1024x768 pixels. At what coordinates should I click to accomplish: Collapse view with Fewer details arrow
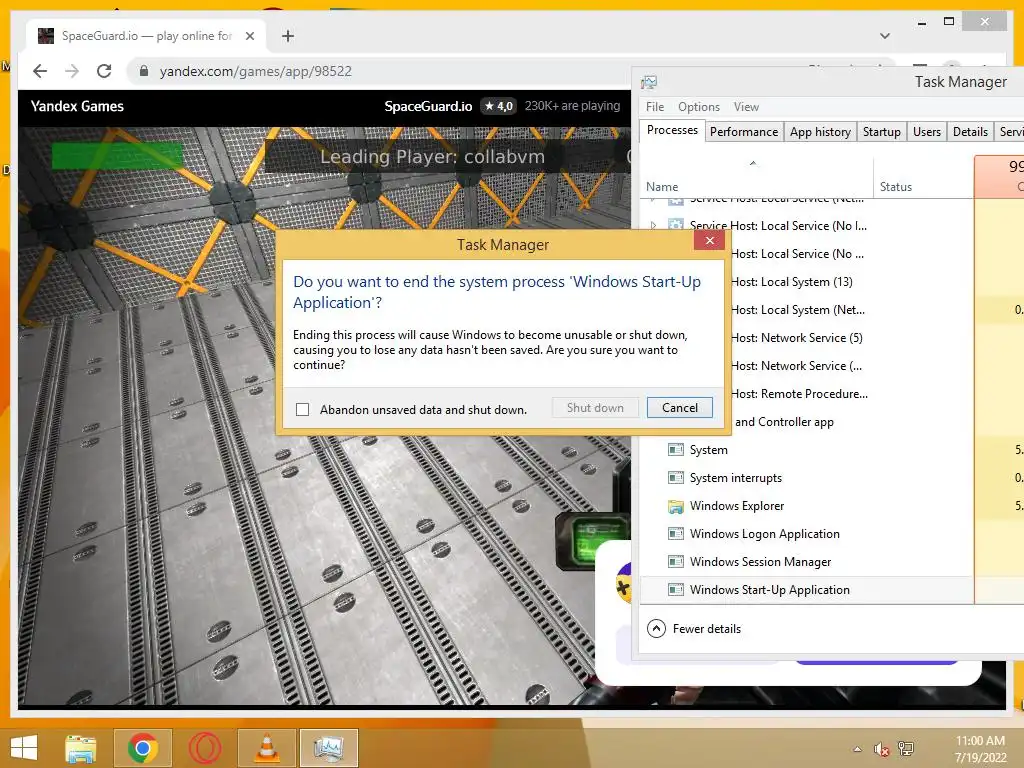[656, 628]
